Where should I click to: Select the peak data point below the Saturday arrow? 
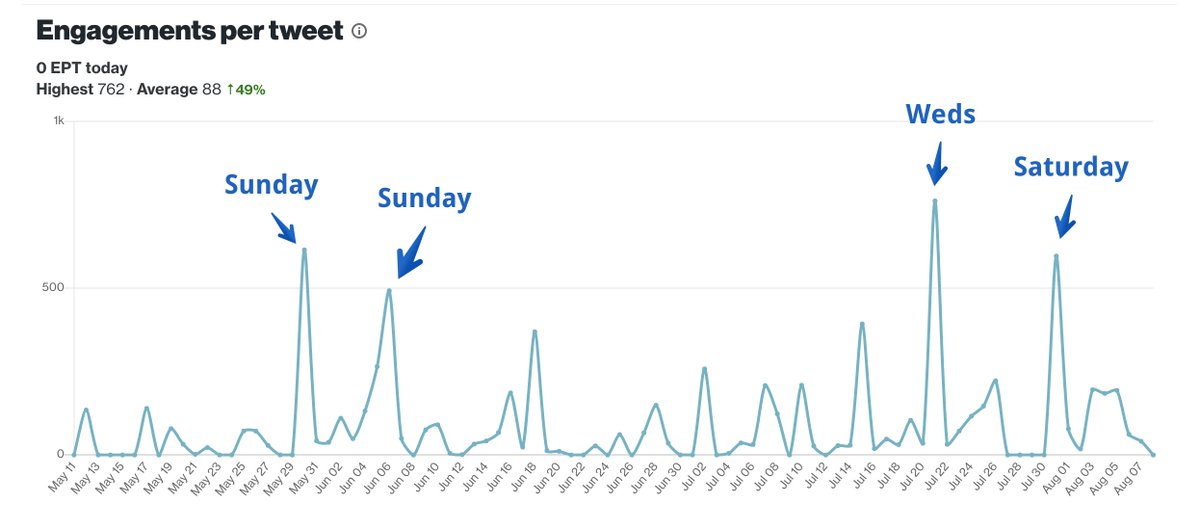point(1056,256)
